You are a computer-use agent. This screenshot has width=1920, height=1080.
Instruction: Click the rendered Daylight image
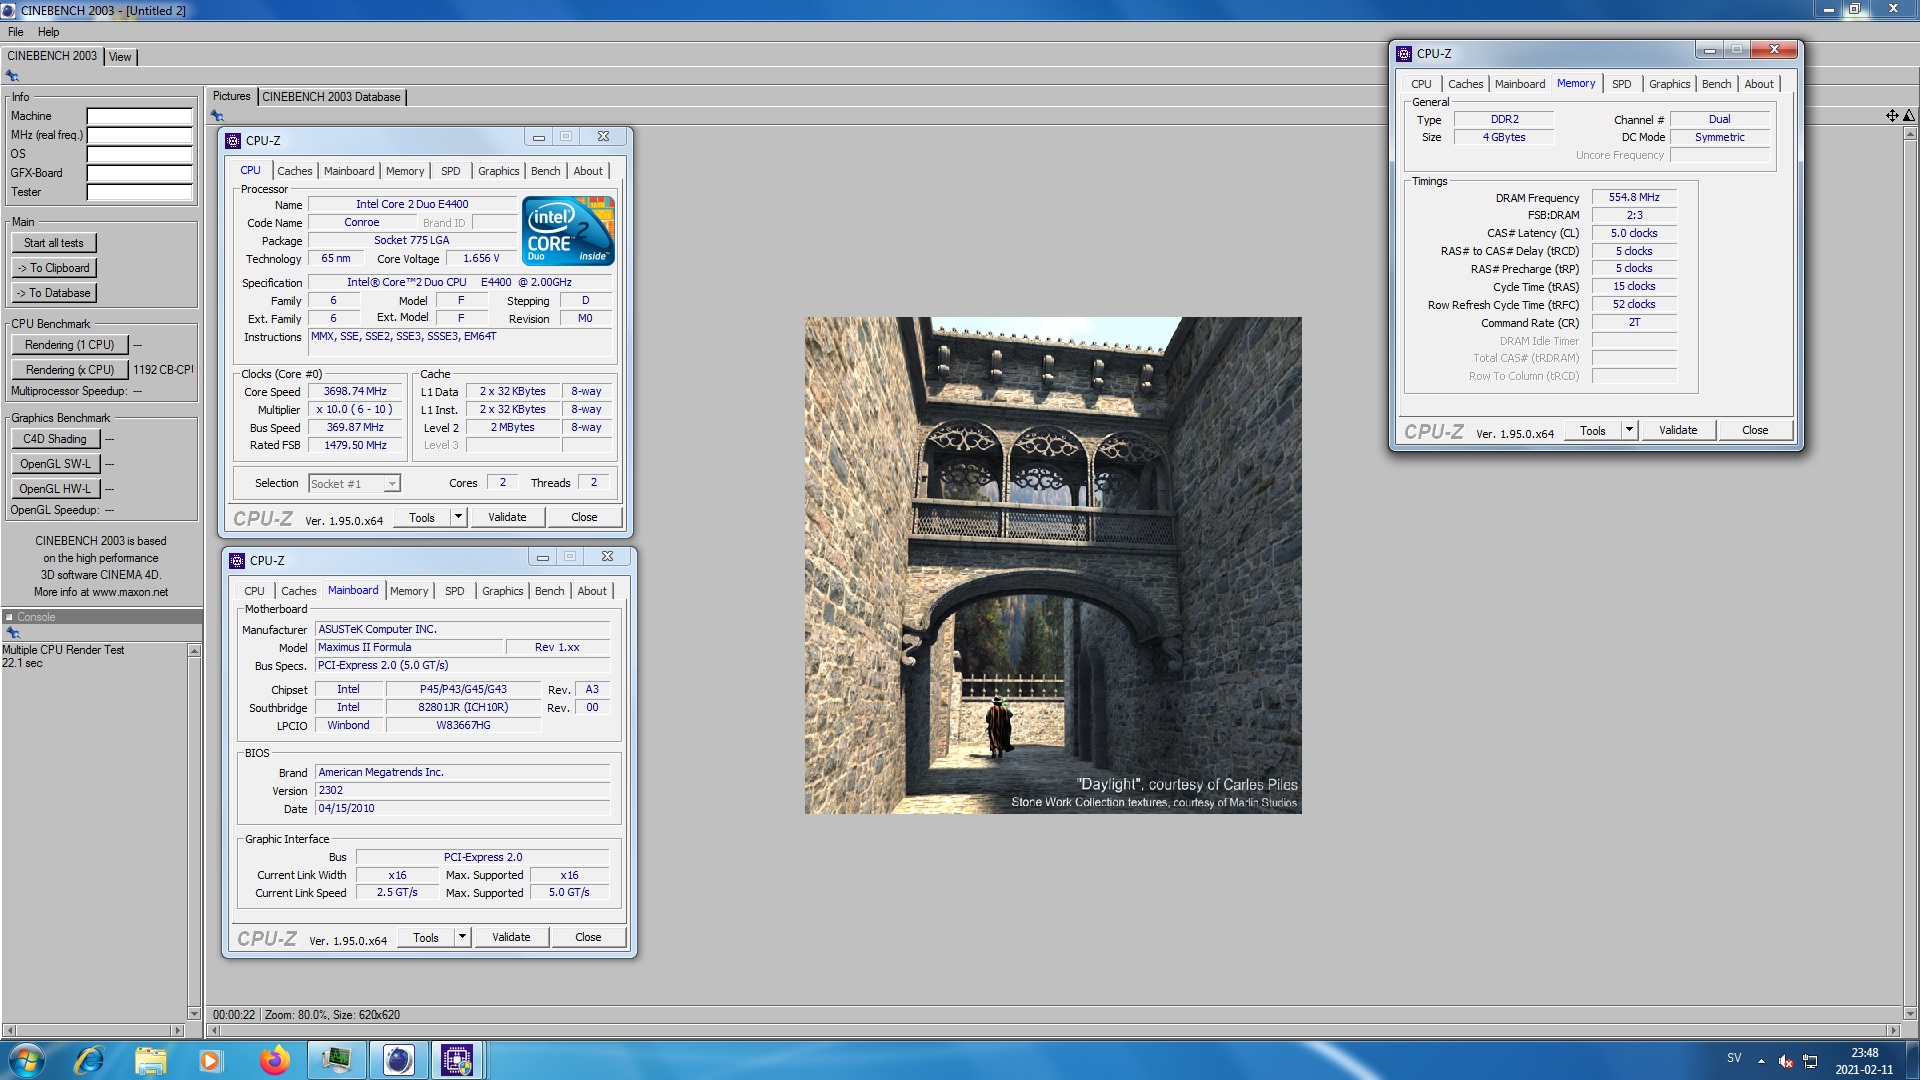click(1053, 565)
